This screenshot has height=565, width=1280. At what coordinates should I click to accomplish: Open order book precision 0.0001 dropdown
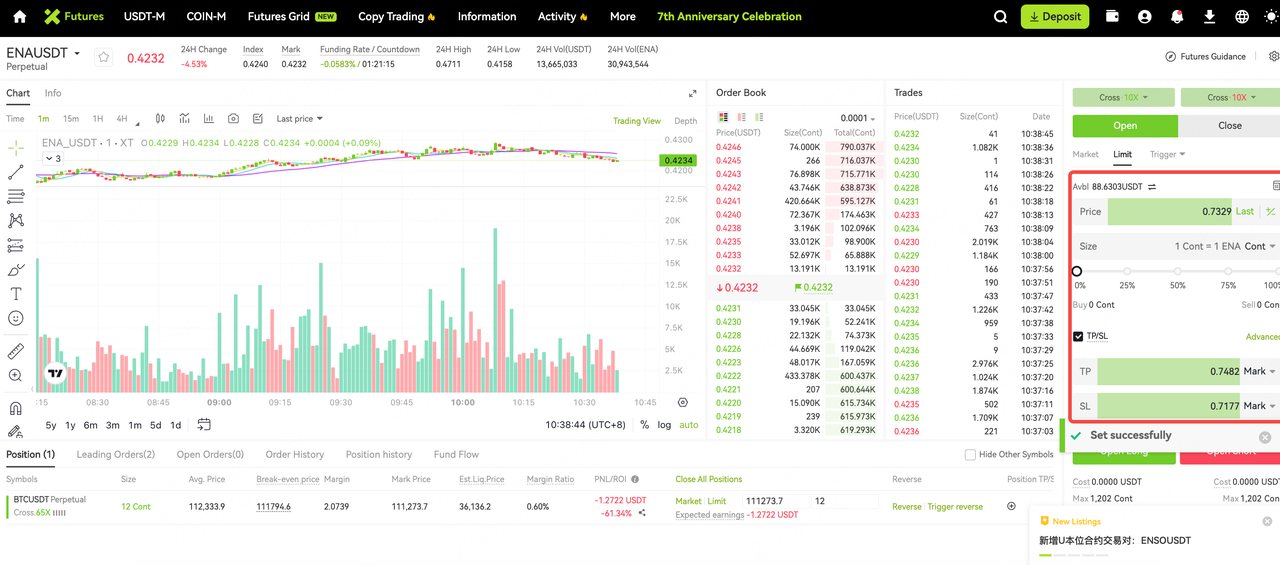(x=857, y=119)
